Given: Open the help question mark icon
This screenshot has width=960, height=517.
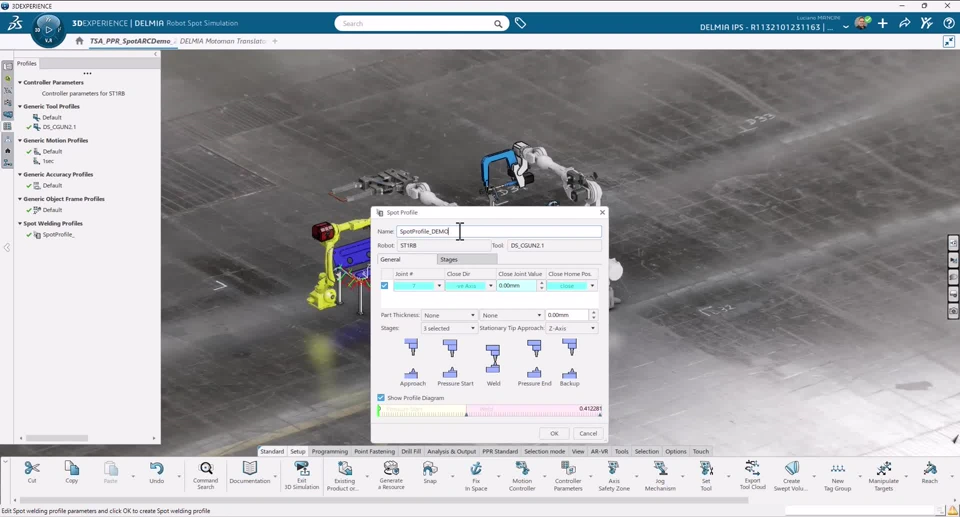Looking at the screenshot, I should (x=949, y=23).
